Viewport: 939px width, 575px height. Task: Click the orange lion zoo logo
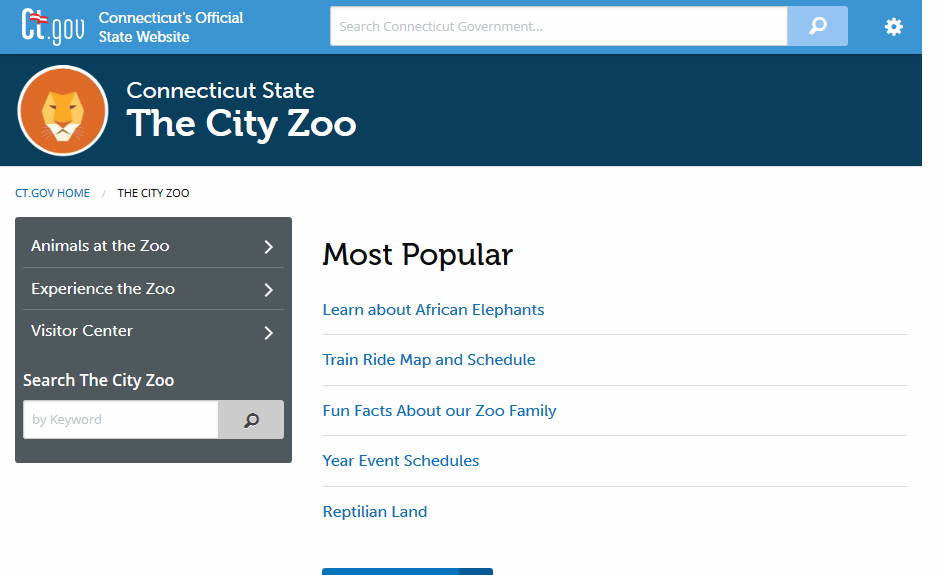click(63, 111)
